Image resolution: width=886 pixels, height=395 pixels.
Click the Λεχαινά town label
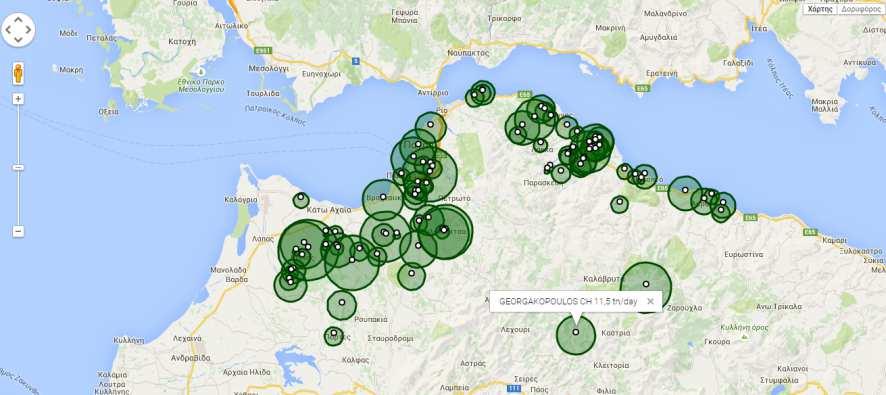click(x=187, y=338)
